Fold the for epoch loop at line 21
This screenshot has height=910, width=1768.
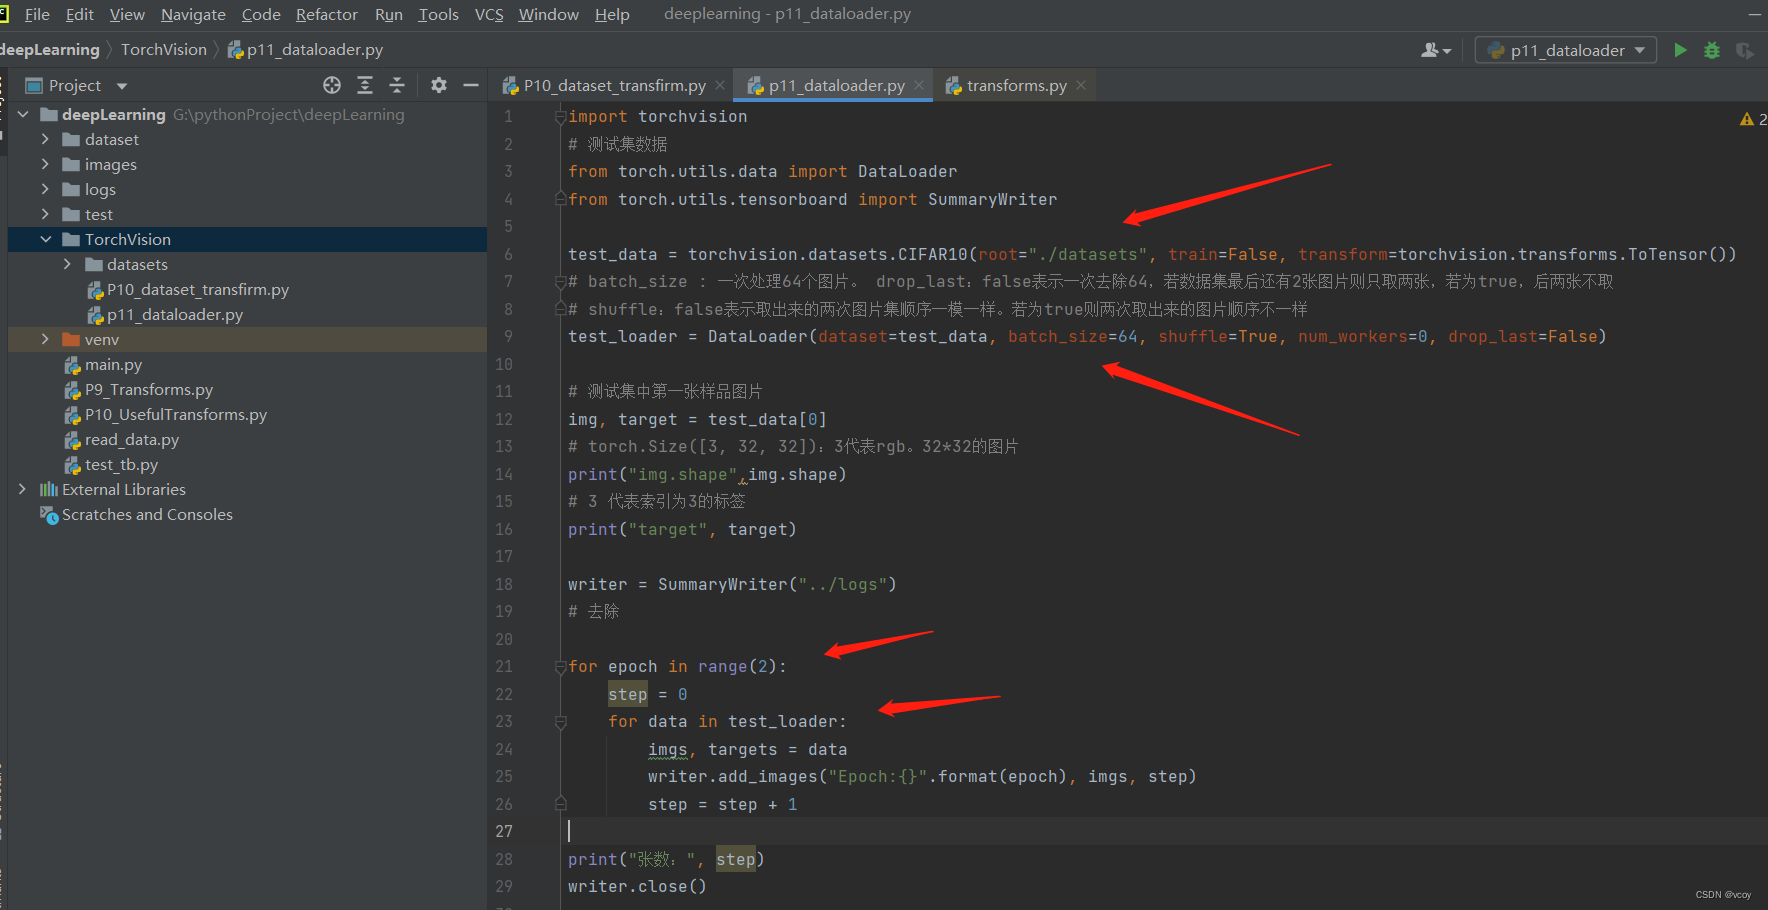tap(561, 667)
